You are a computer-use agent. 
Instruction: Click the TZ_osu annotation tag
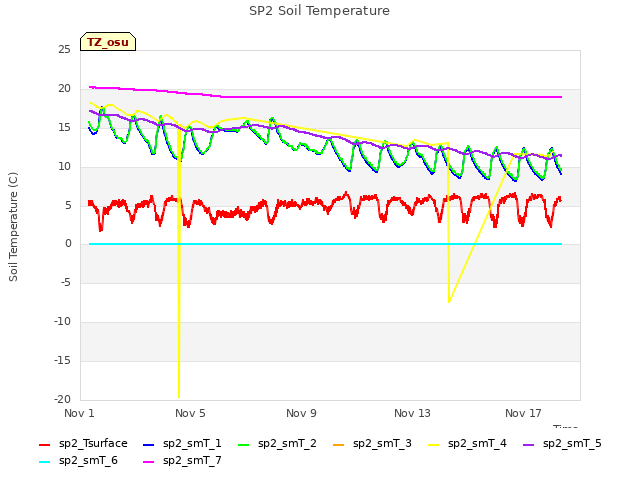click(x=108, y=42)
